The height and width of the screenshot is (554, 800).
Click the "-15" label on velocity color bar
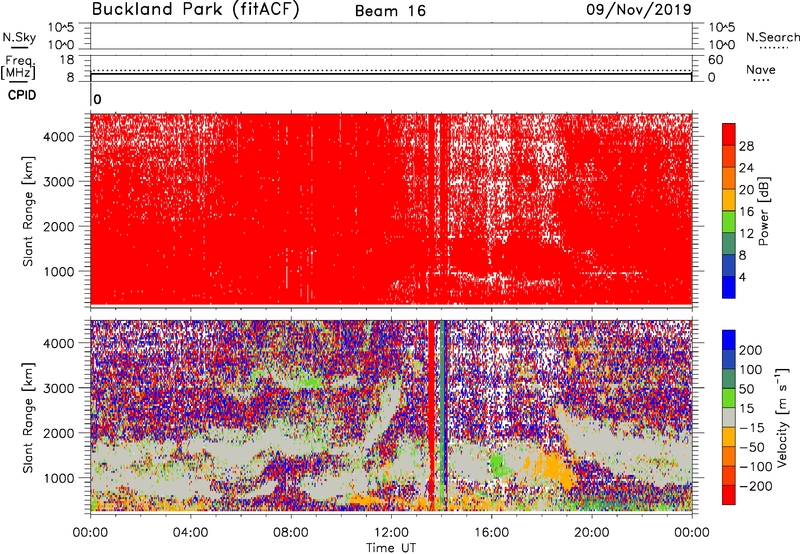pyautogui.click(x=752, y=427)
